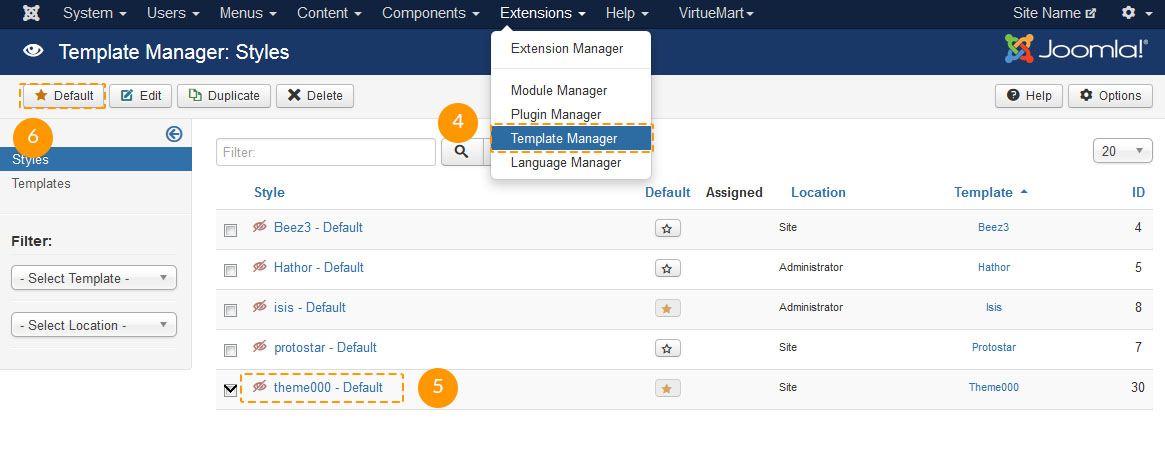
Task: Toggle default star for protostar style
Action: (x=667, y=348)
